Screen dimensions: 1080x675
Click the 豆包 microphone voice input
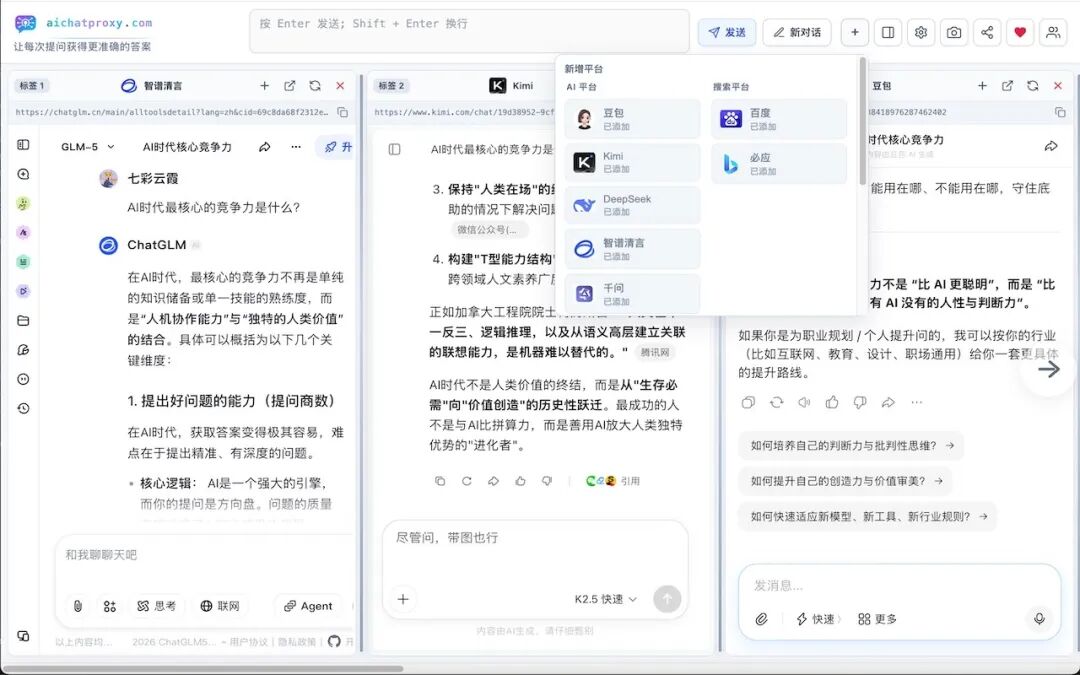[1039, 619]
